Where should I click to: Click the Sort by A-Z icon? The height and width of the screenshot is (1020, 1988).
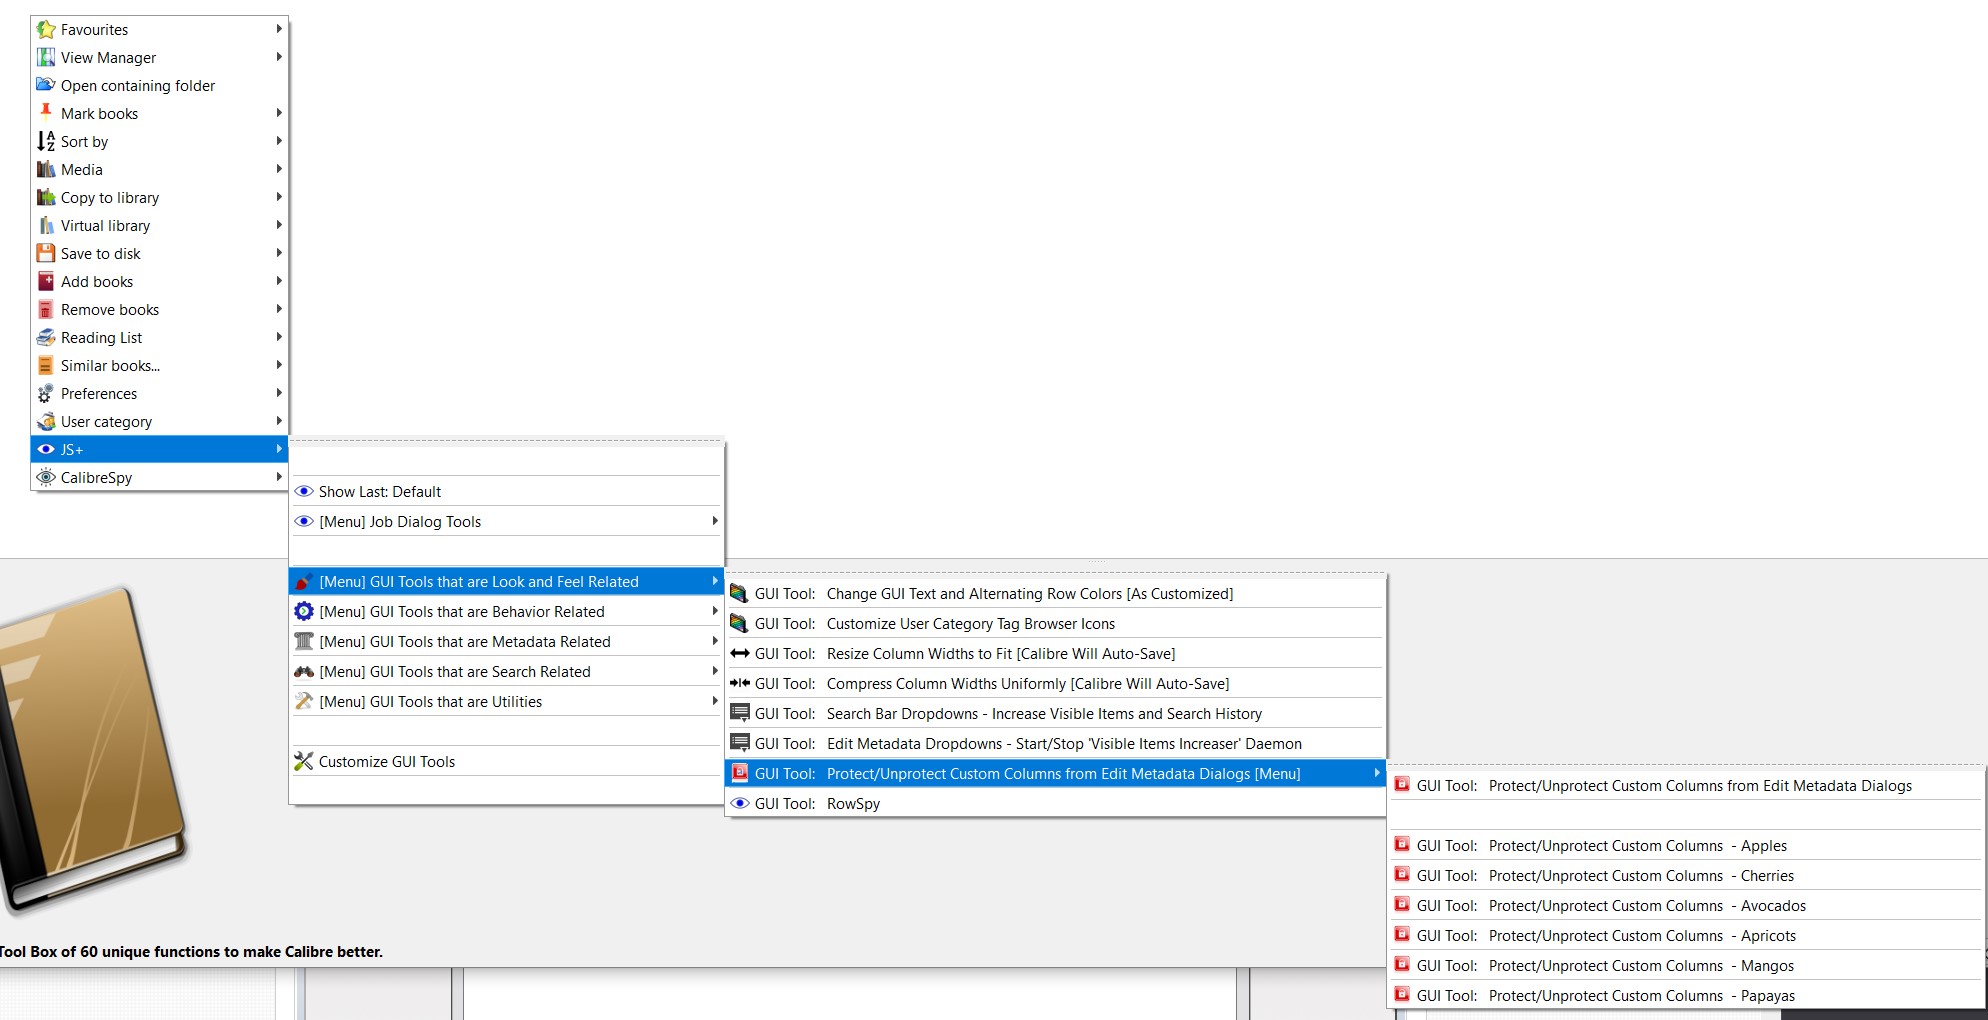[46, 142]
